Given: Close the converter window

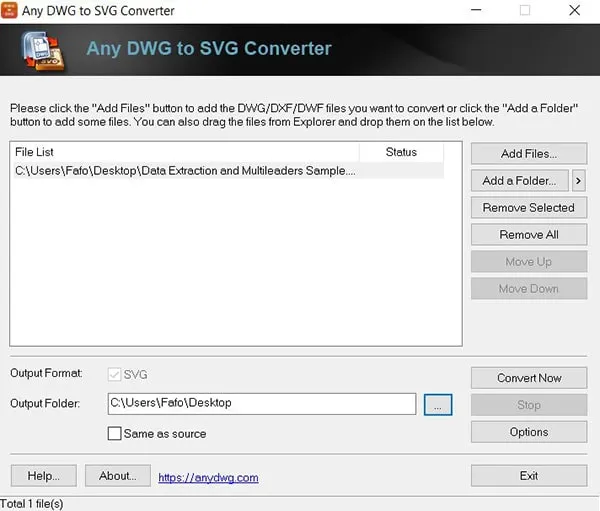Looking at the screenshot, I should (574, 10).
